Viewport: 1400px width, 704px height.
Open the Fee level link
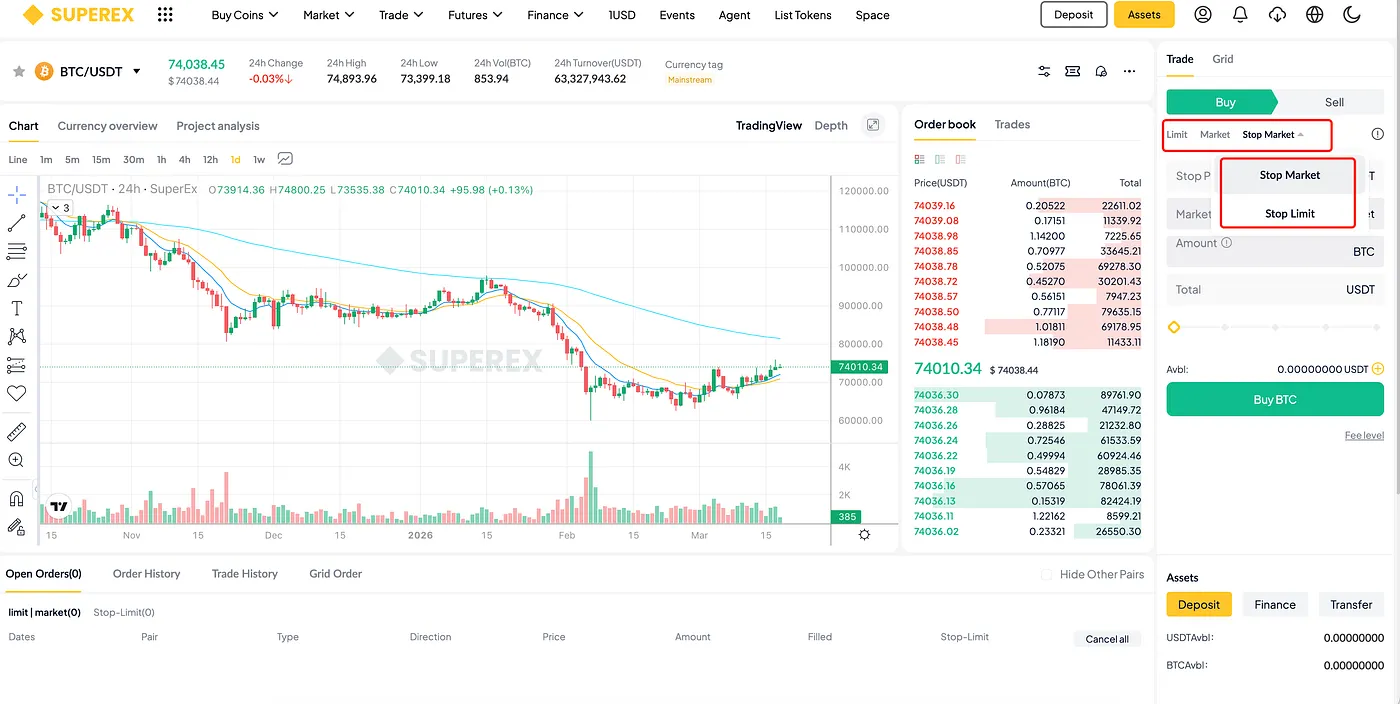1364,436
